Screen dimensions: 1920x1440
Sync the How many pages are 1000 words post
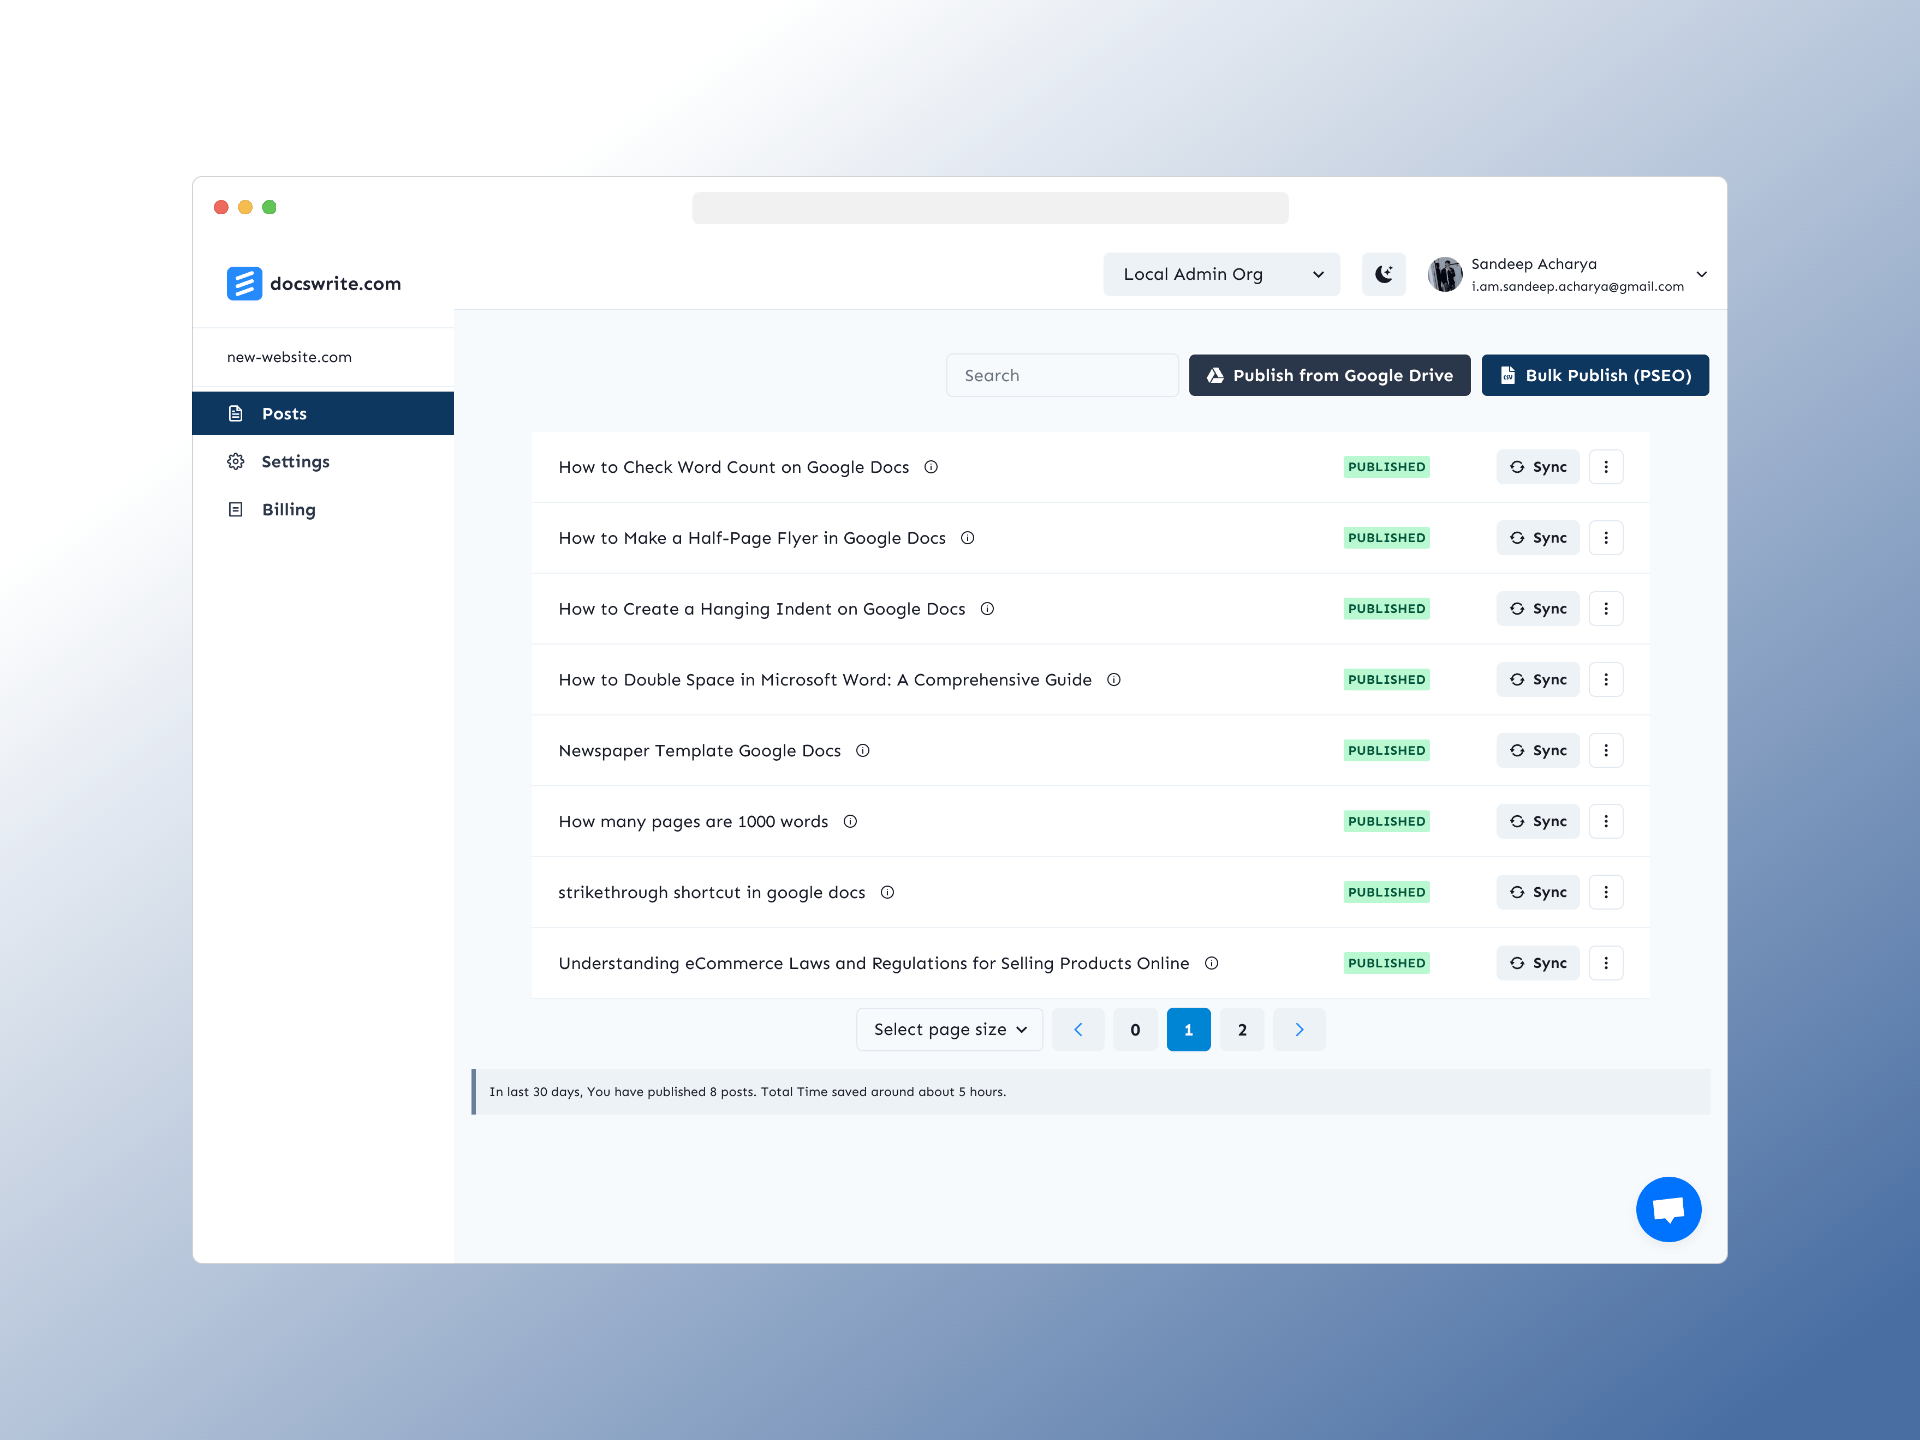[1538, 821]
